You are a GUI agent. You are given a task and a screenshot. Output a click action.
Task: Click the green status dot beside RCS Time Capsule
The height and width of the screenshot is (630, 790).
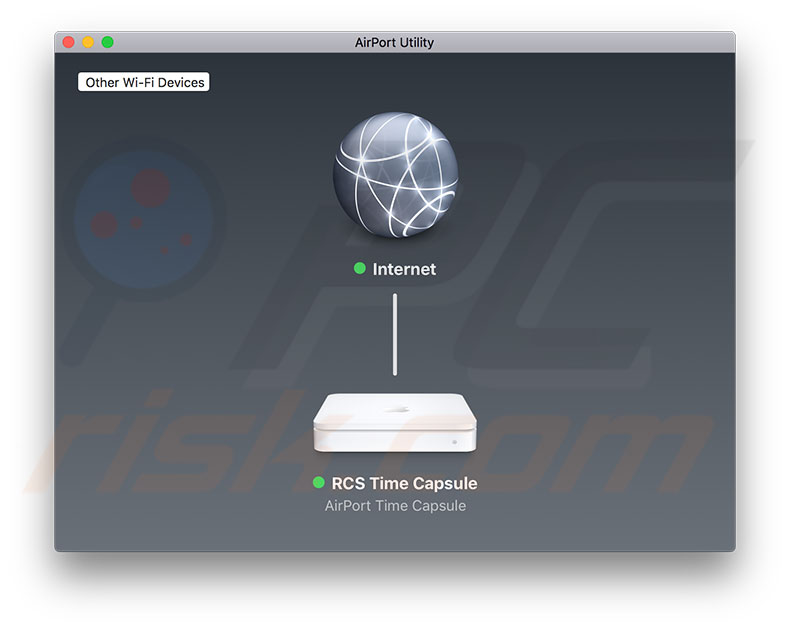(x=318, y=482)
